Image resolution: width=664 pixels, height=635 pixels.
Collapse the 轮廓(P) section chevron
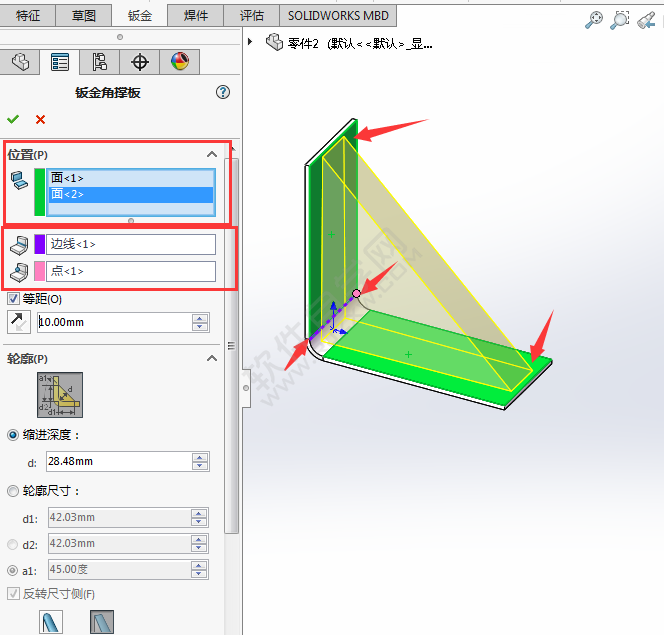click(212, 358)
